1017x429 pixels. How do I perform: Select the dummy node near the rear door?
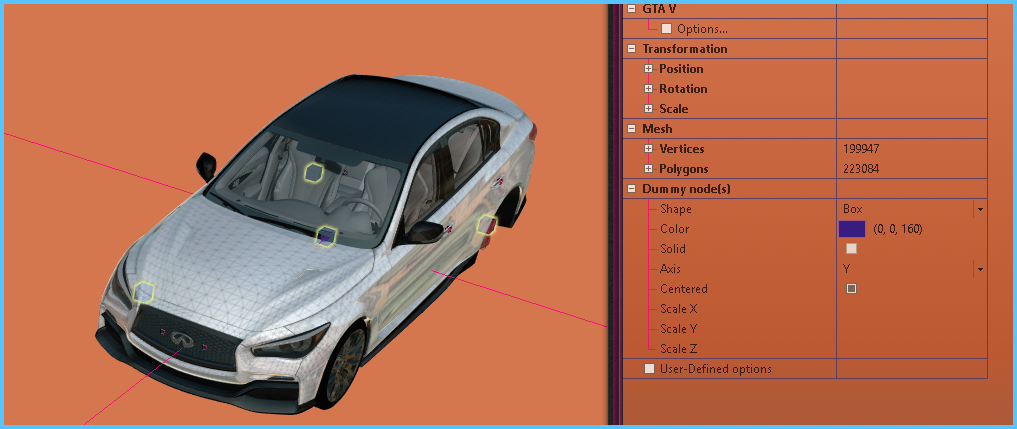(x=487, y=225)
